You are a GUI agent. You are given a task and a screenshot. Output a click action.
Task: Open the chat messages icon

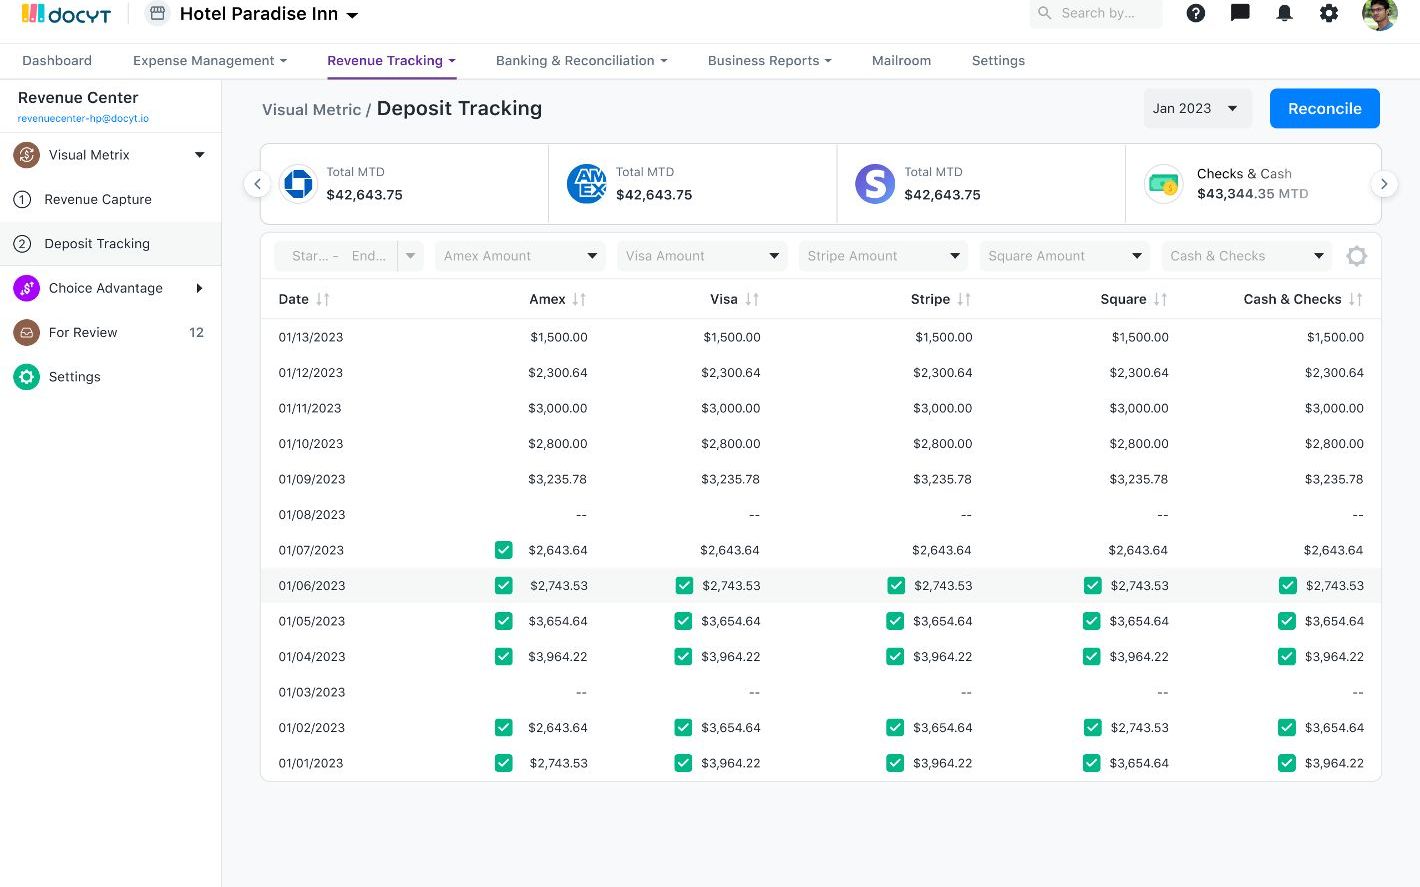(1240, 14)
